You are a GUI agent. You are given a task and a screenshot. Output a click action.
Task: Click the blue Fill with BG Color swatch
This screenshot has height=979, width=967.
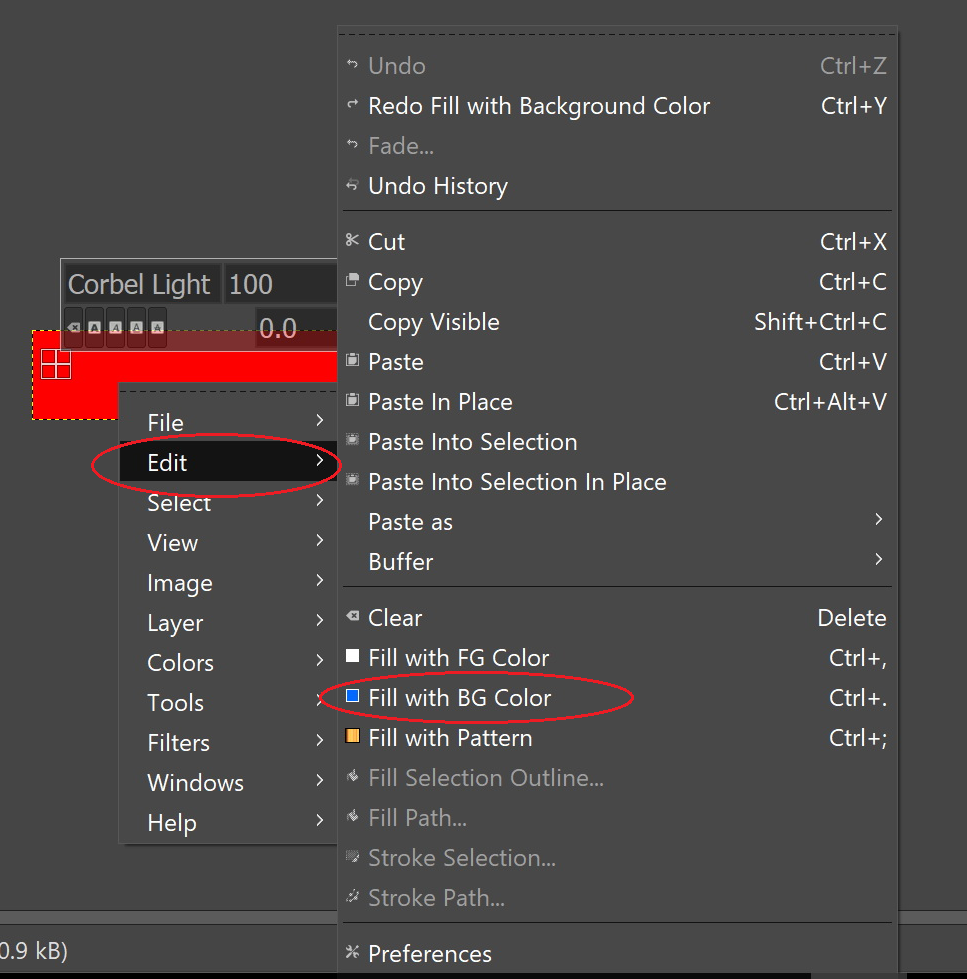point(352,696)
